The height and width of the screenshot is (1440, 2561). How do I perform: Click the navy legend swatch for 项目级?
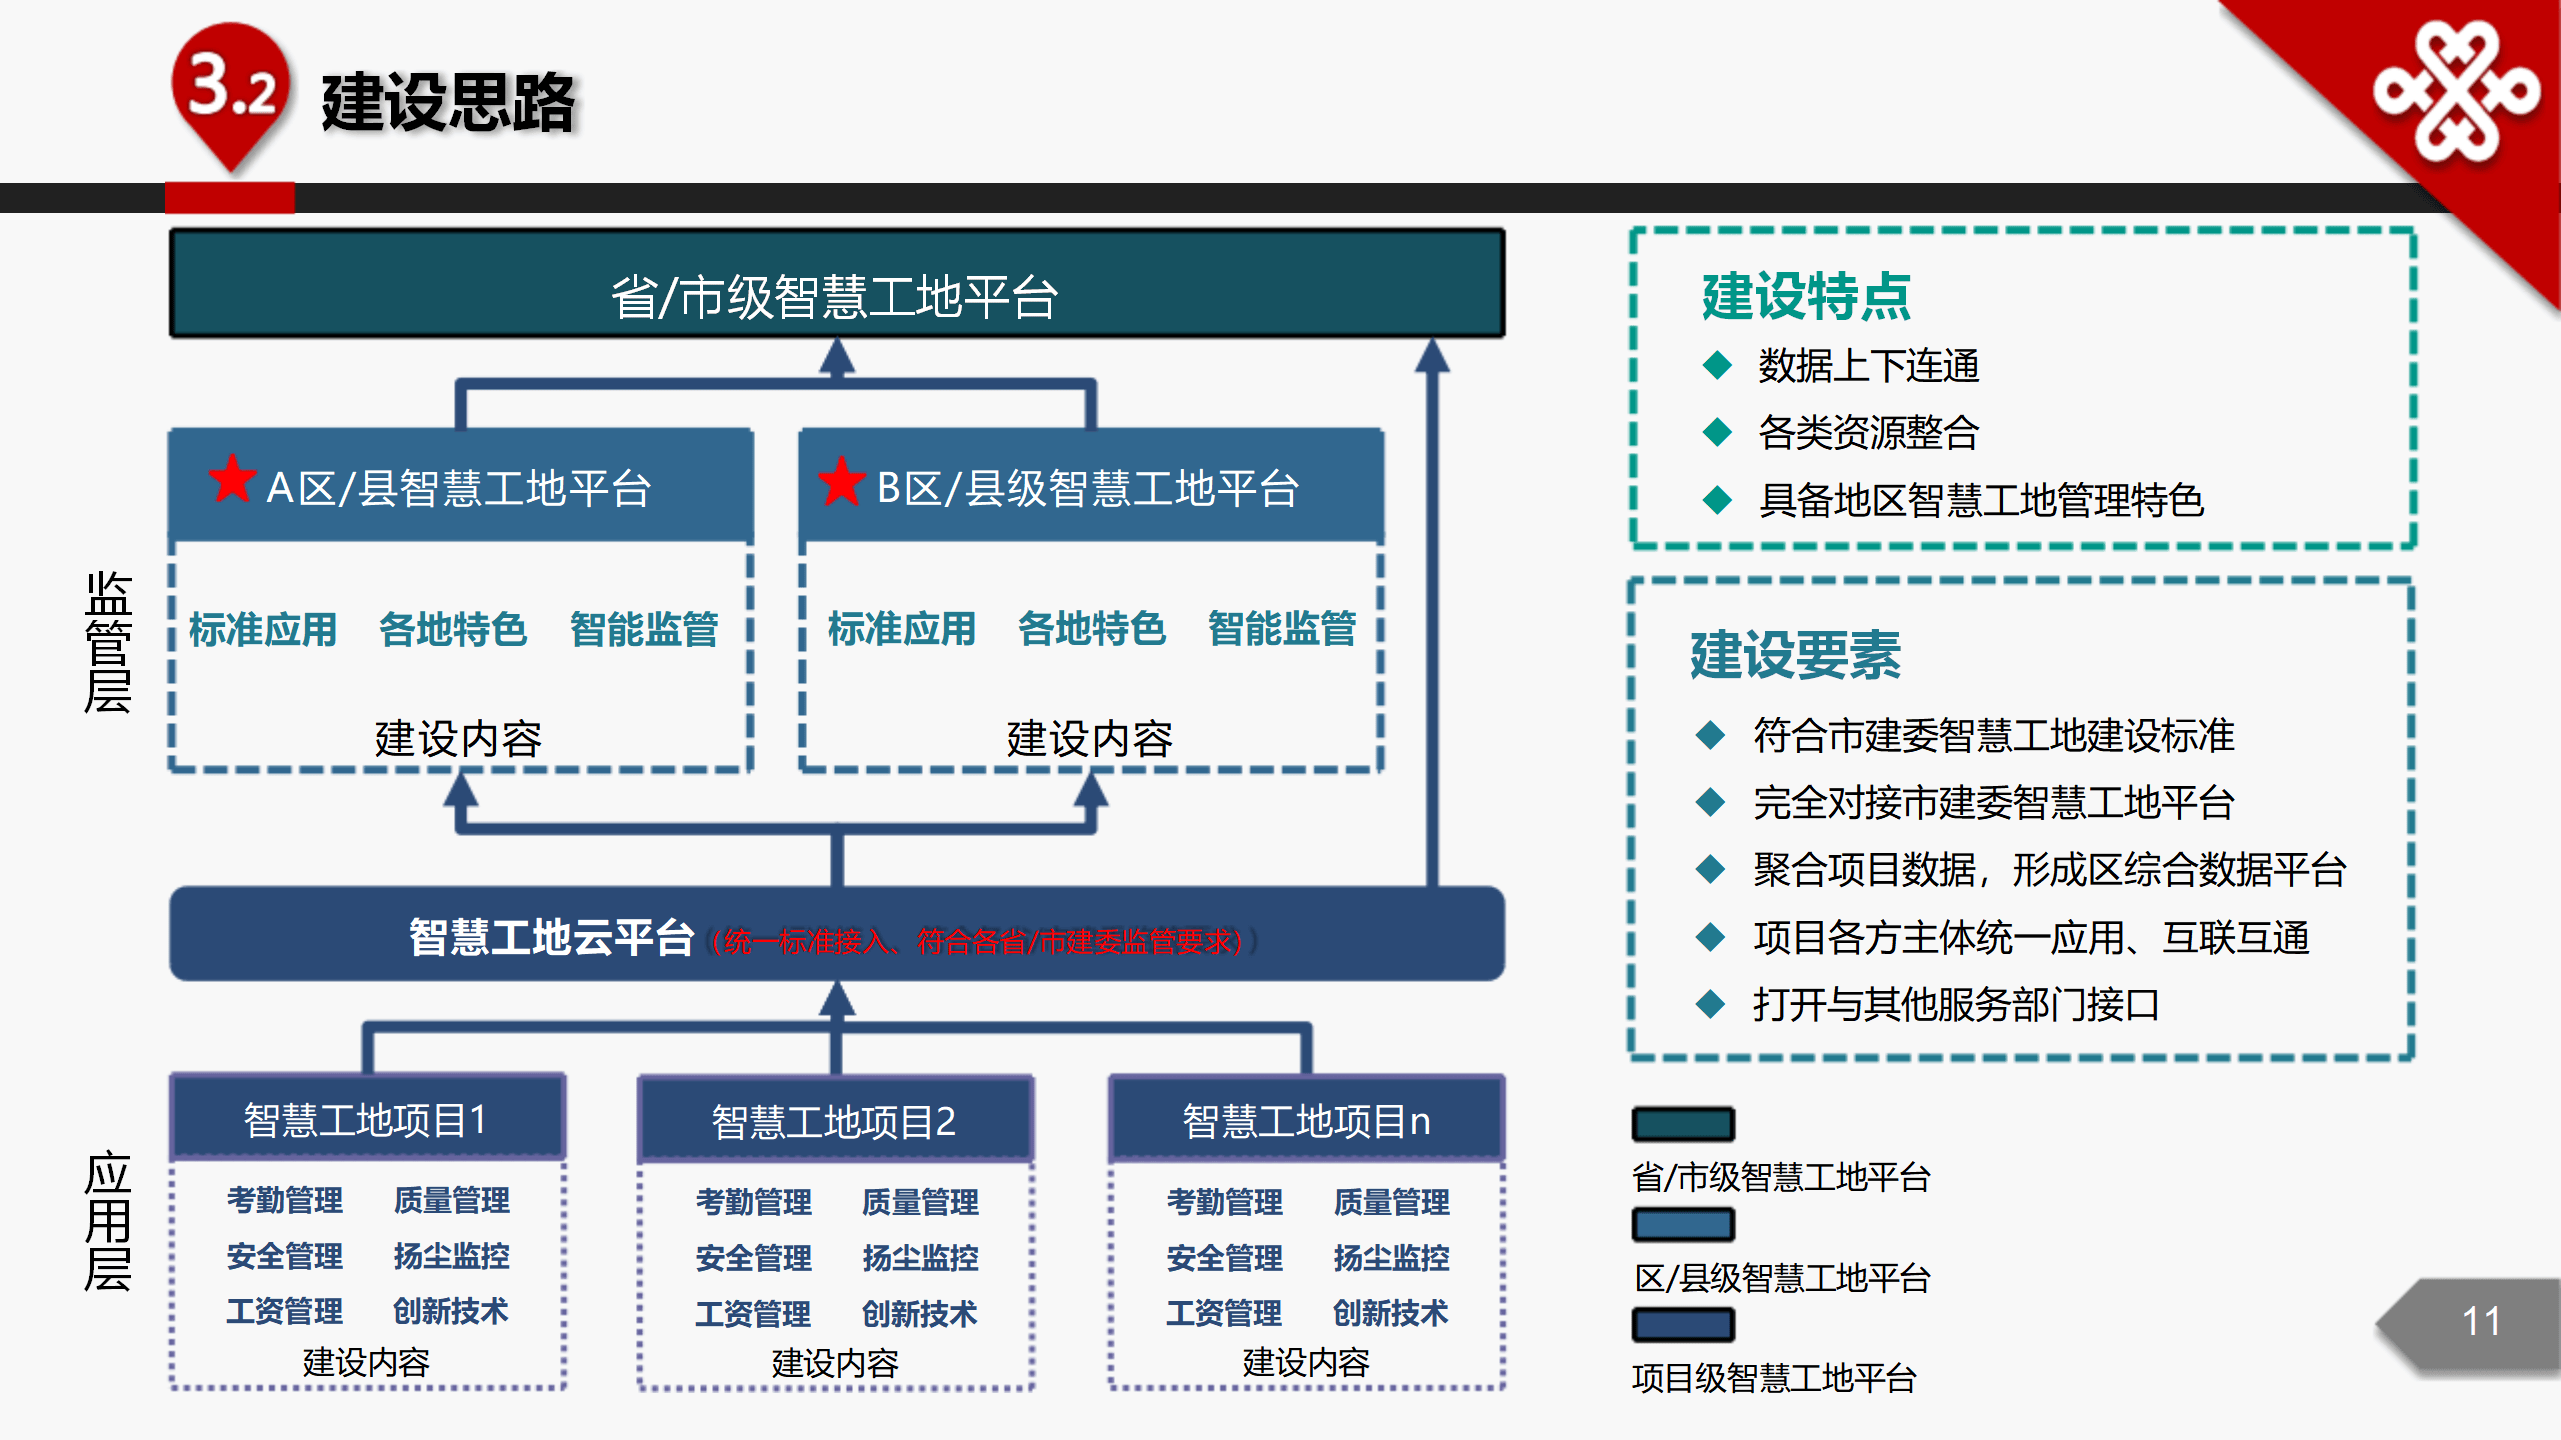(1683, 1325)
